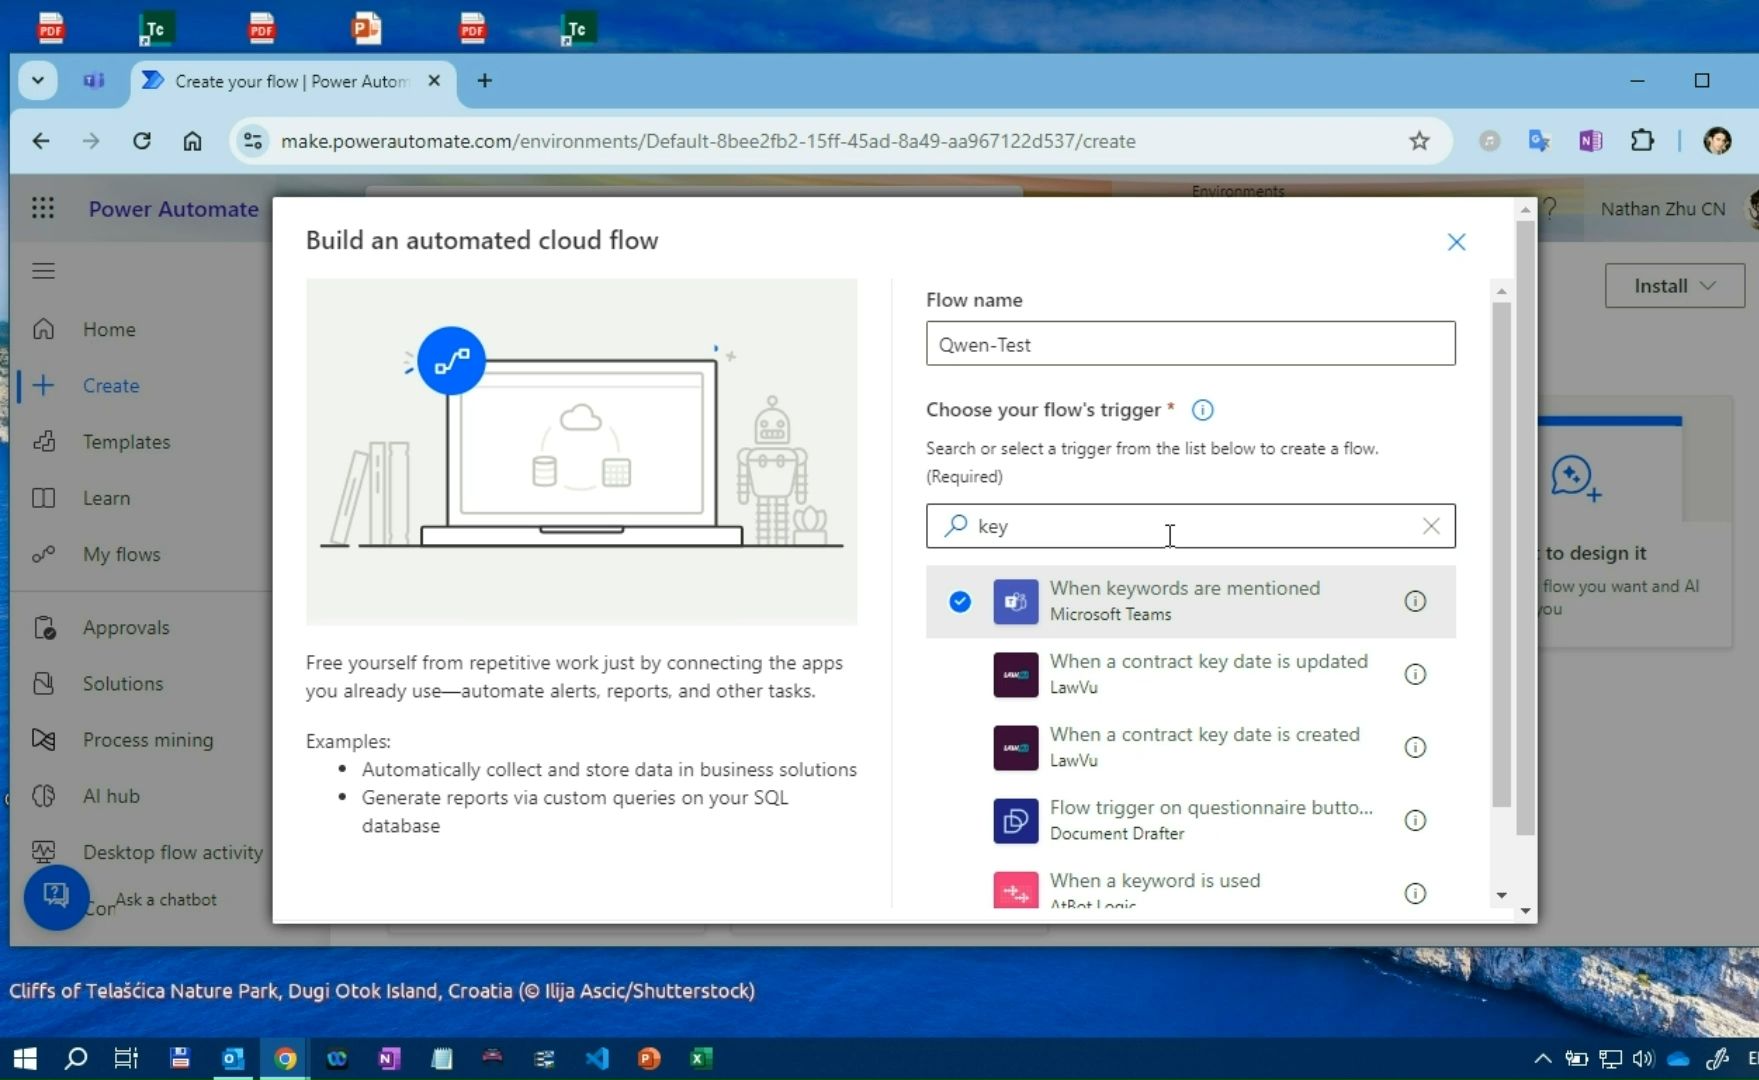Viewport: 1759px width, 1080px height.
Task: Close the 'Create your flow' browser tab
Action: point(434,81)
